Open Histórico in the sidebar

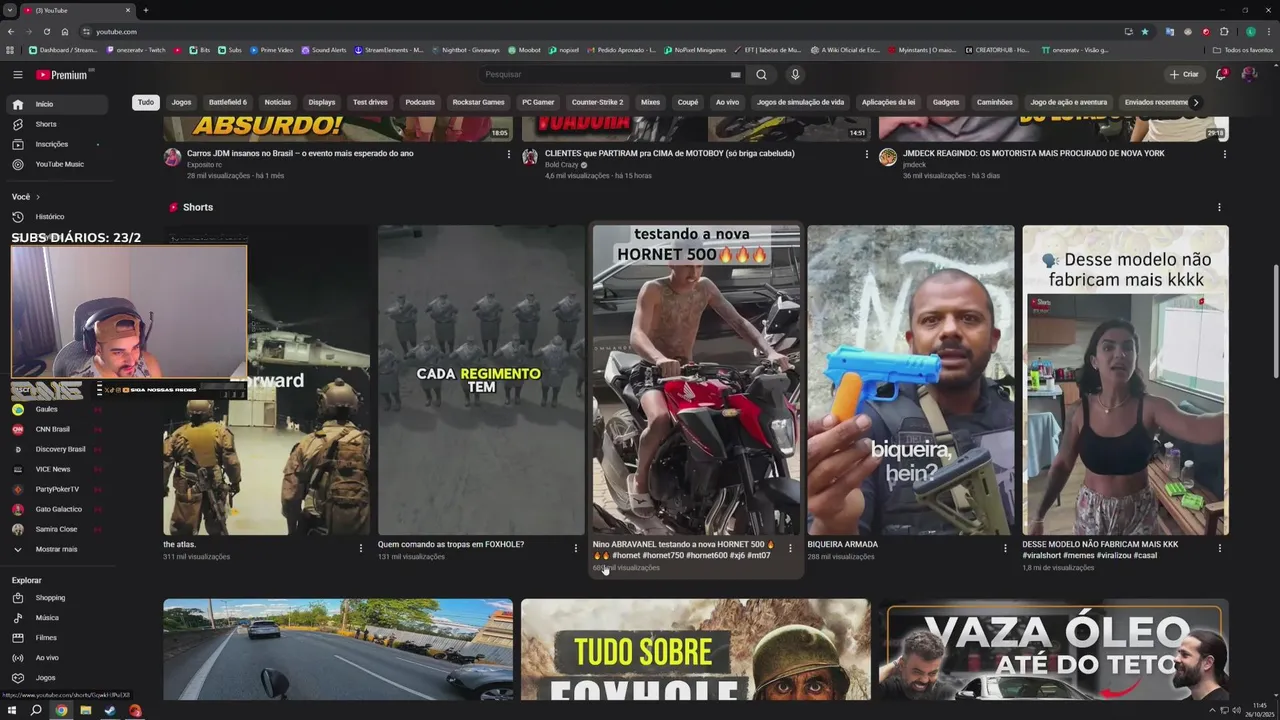click(x=55, y=216)
